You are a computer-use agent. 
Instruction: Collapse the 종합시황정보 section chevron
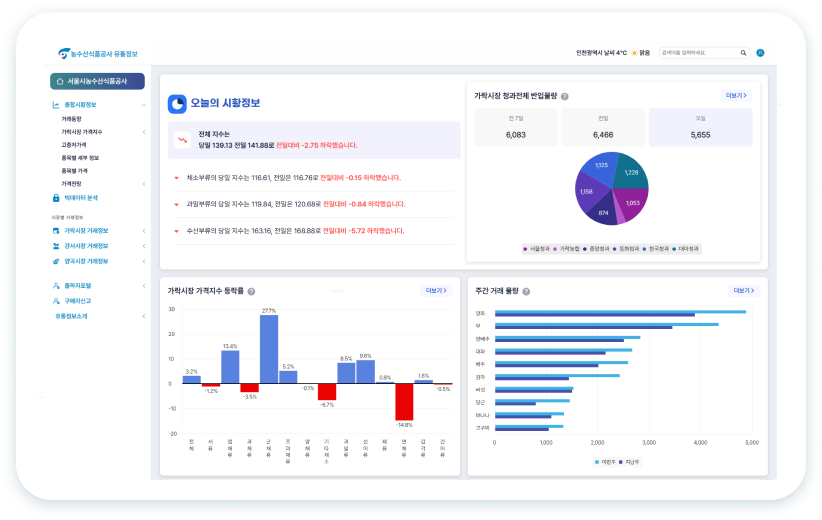pos(144,105)
